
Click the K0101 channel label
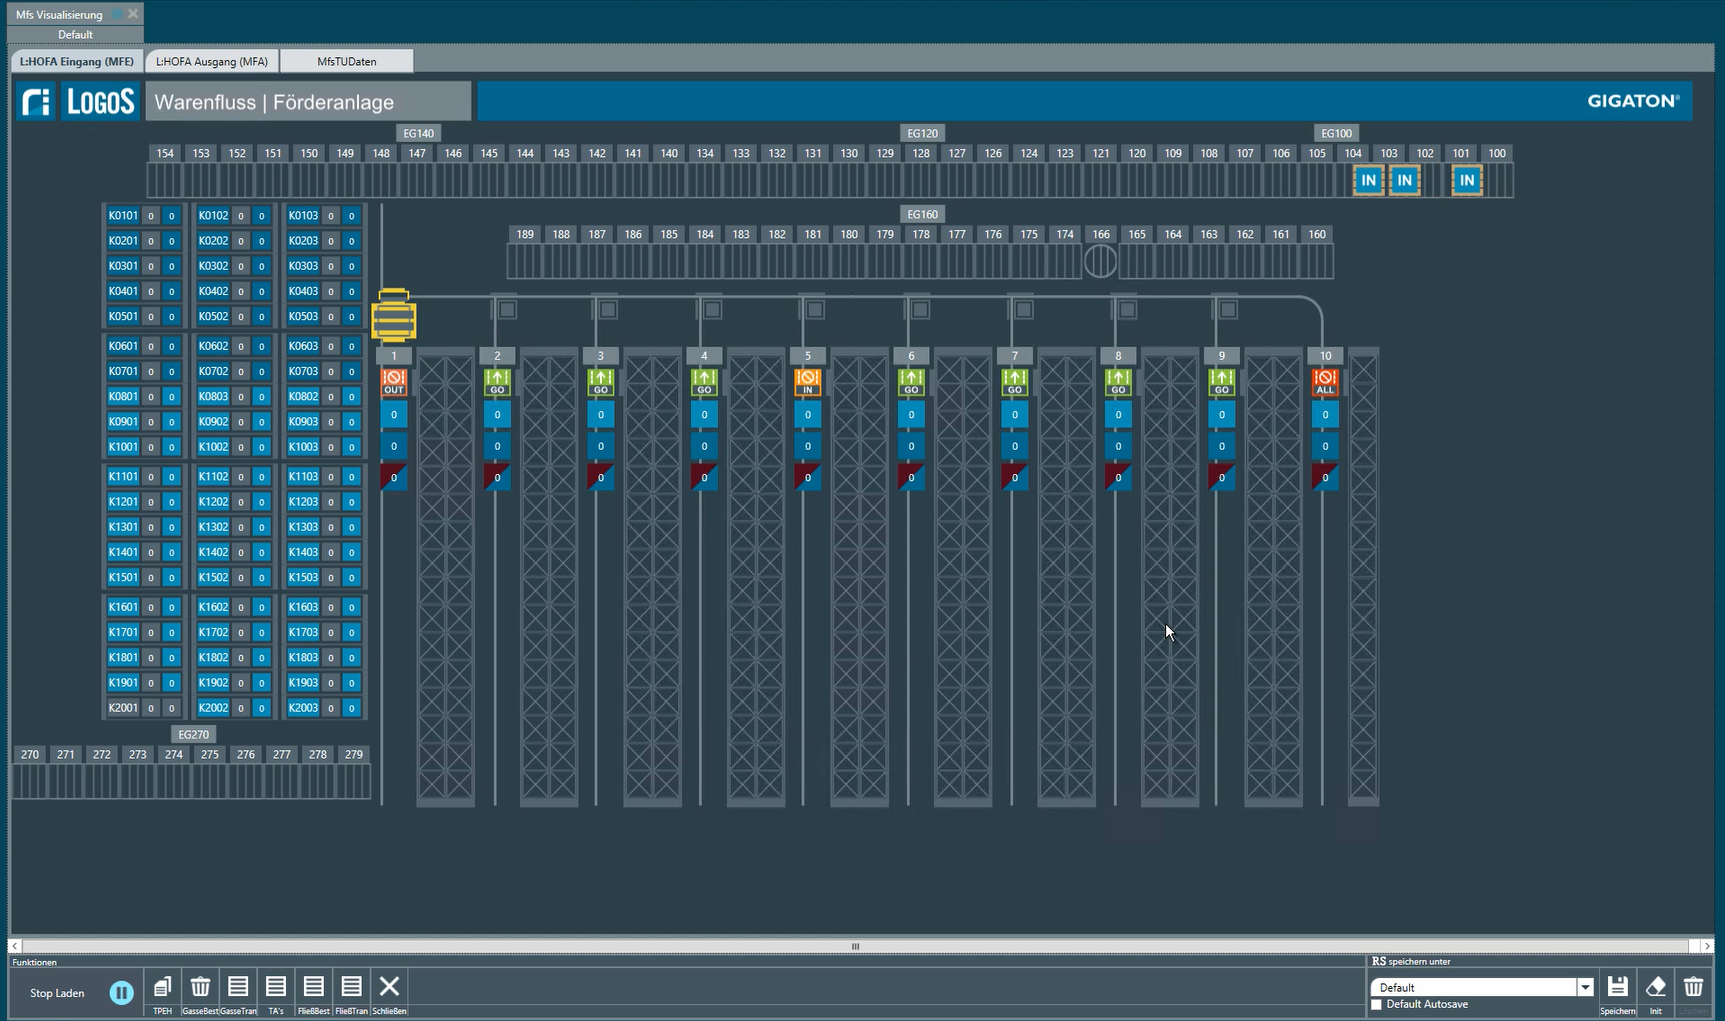pyautogui.click(x=123, y=215)
